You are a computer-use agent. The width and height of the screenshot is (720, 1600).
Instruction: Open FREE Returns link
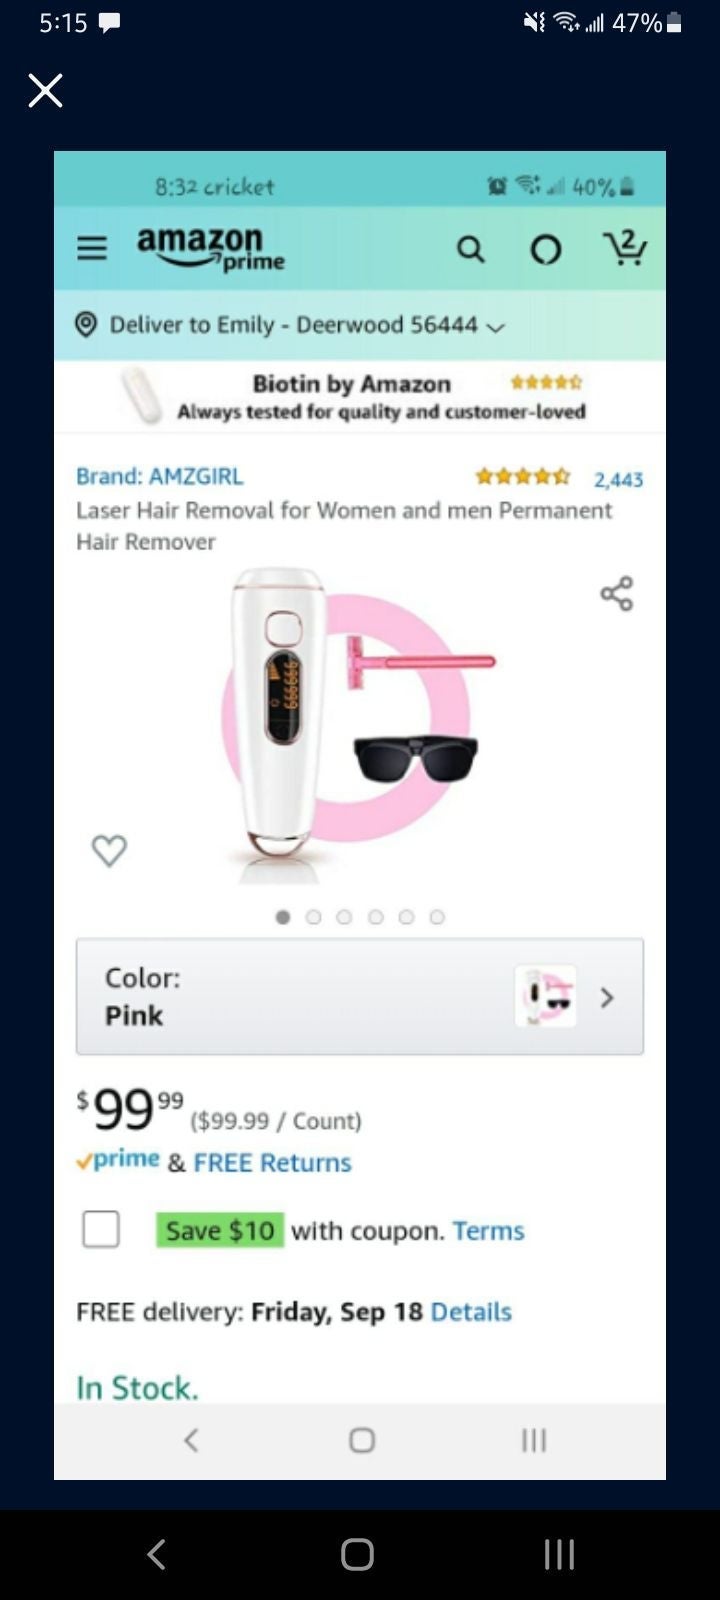point(272,1162)
